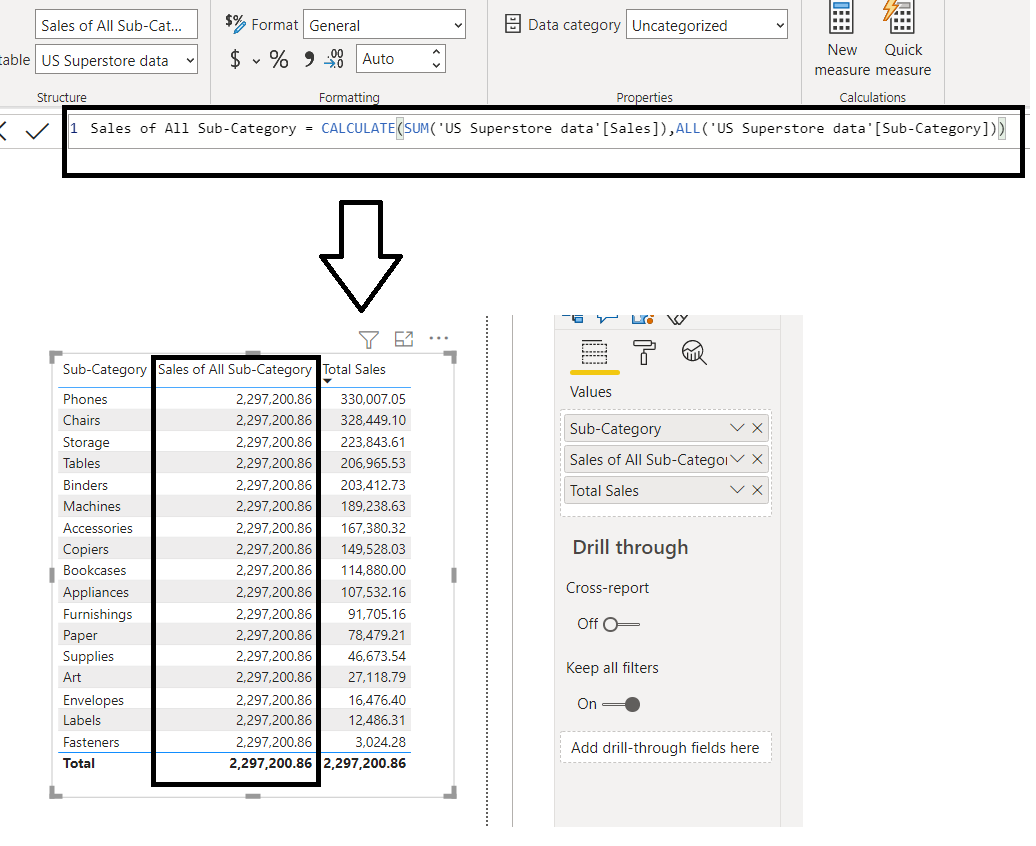Switch to the Format paint roller tab
This screenshot has width=1036, height=846.
pyautogui.click(x=644, y=352)
